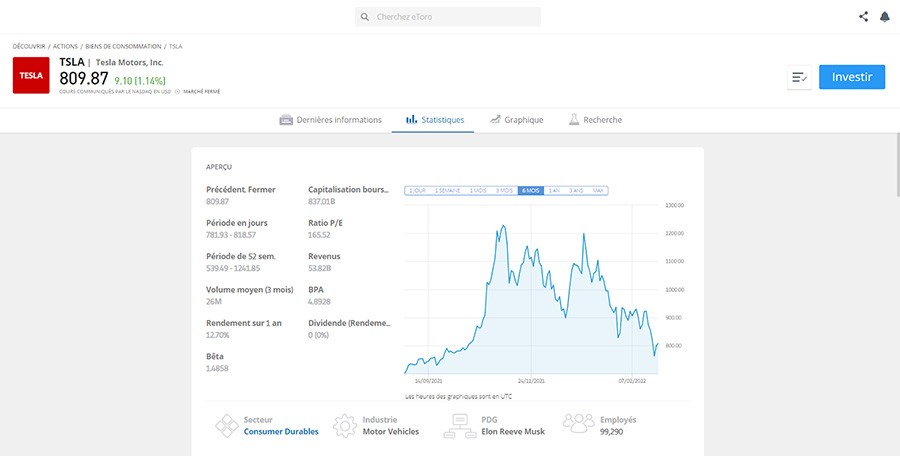
Task: Click the Rendement sur 1 an 12.70%
Action: [217, 335]
